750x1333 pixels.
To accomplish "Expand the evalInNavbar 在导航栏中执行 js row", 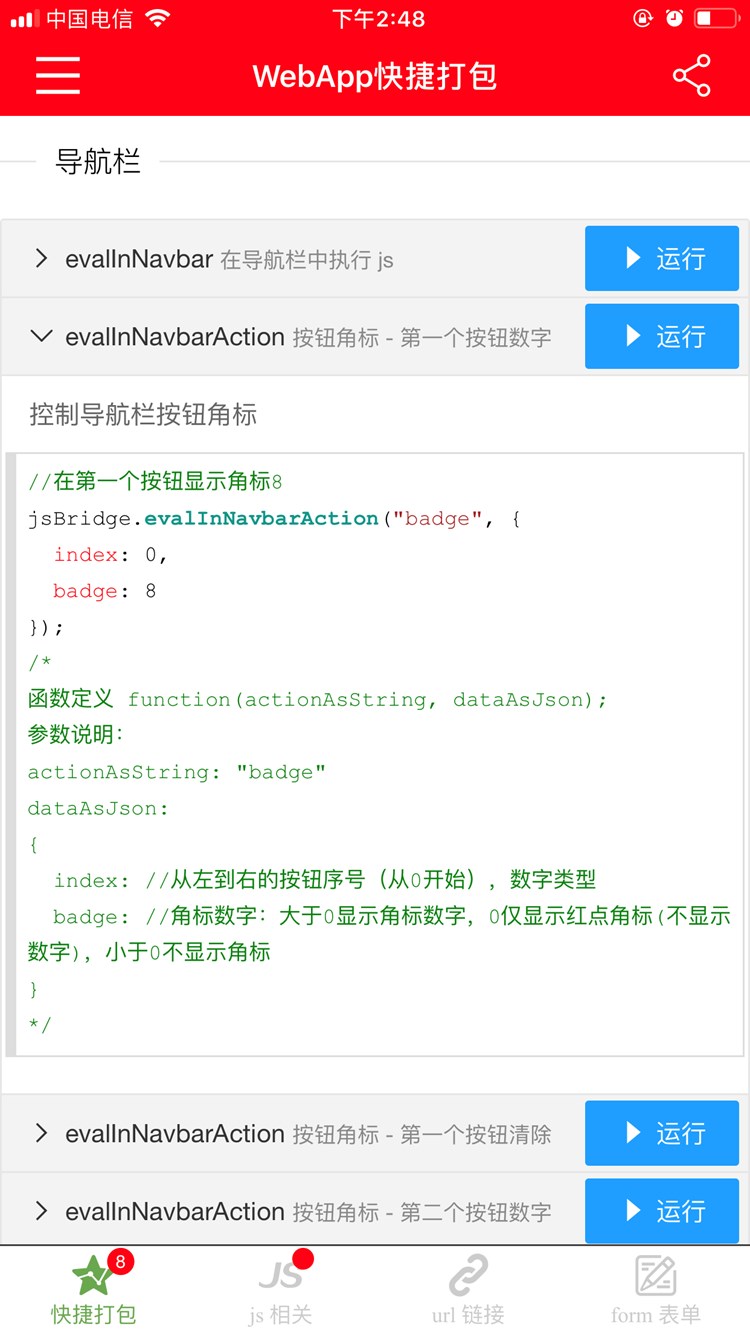I will [293, 259].
